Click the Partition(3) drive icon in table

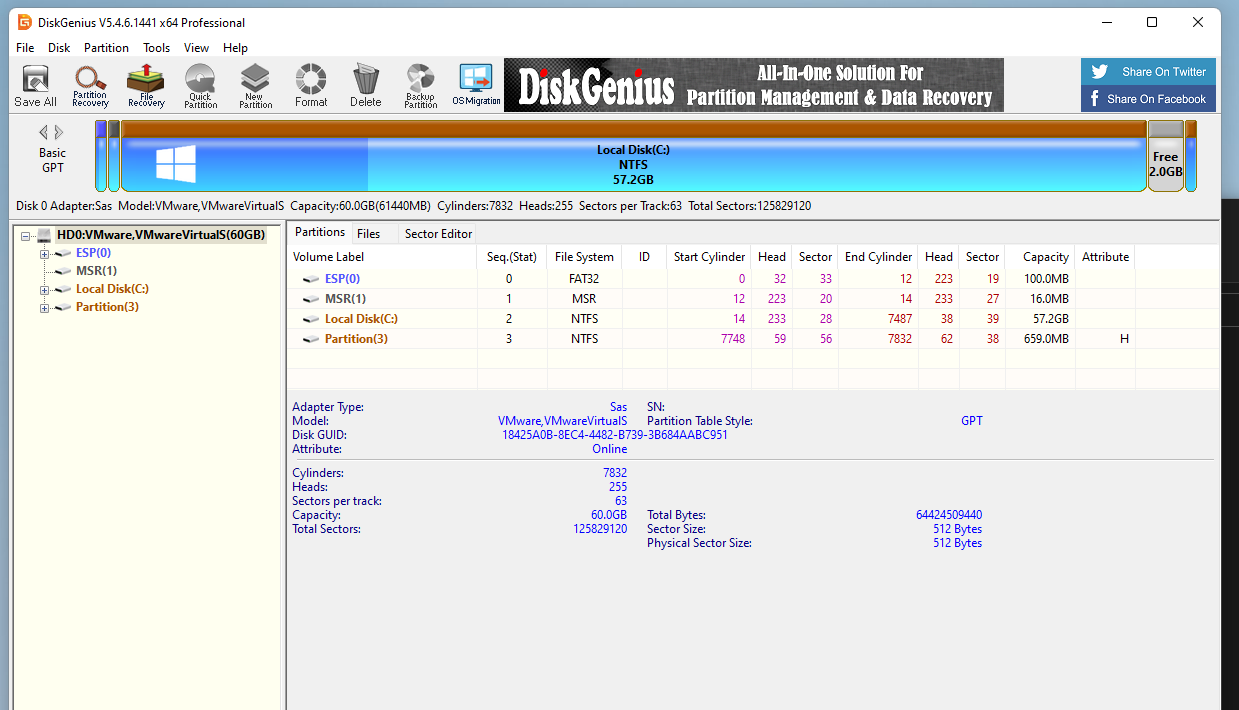(x=312, y=339)
